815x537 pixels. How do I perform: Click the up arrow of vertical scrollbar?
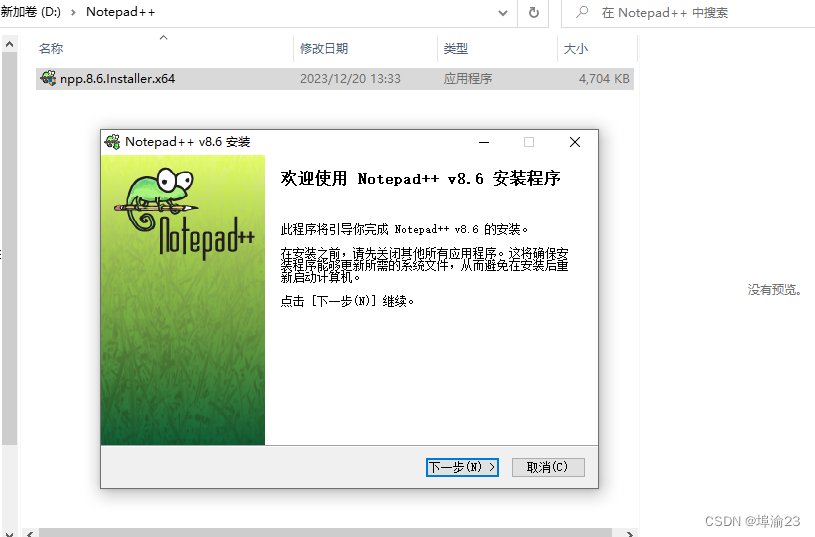(x=9, y=45)
